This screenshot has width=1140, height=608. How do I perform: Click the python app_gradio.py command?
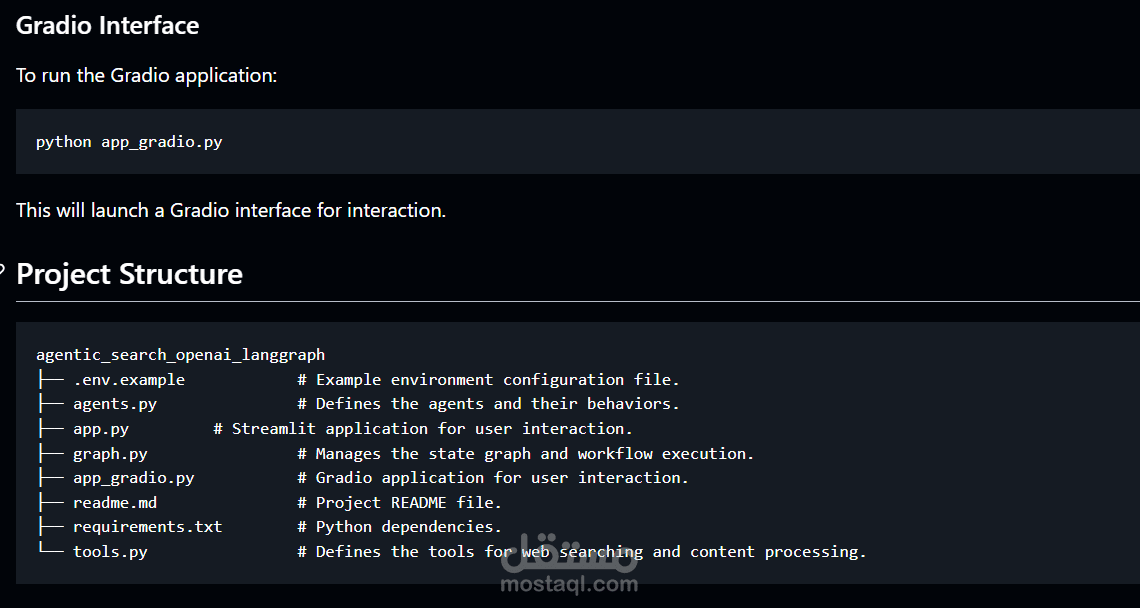[129, 142]
